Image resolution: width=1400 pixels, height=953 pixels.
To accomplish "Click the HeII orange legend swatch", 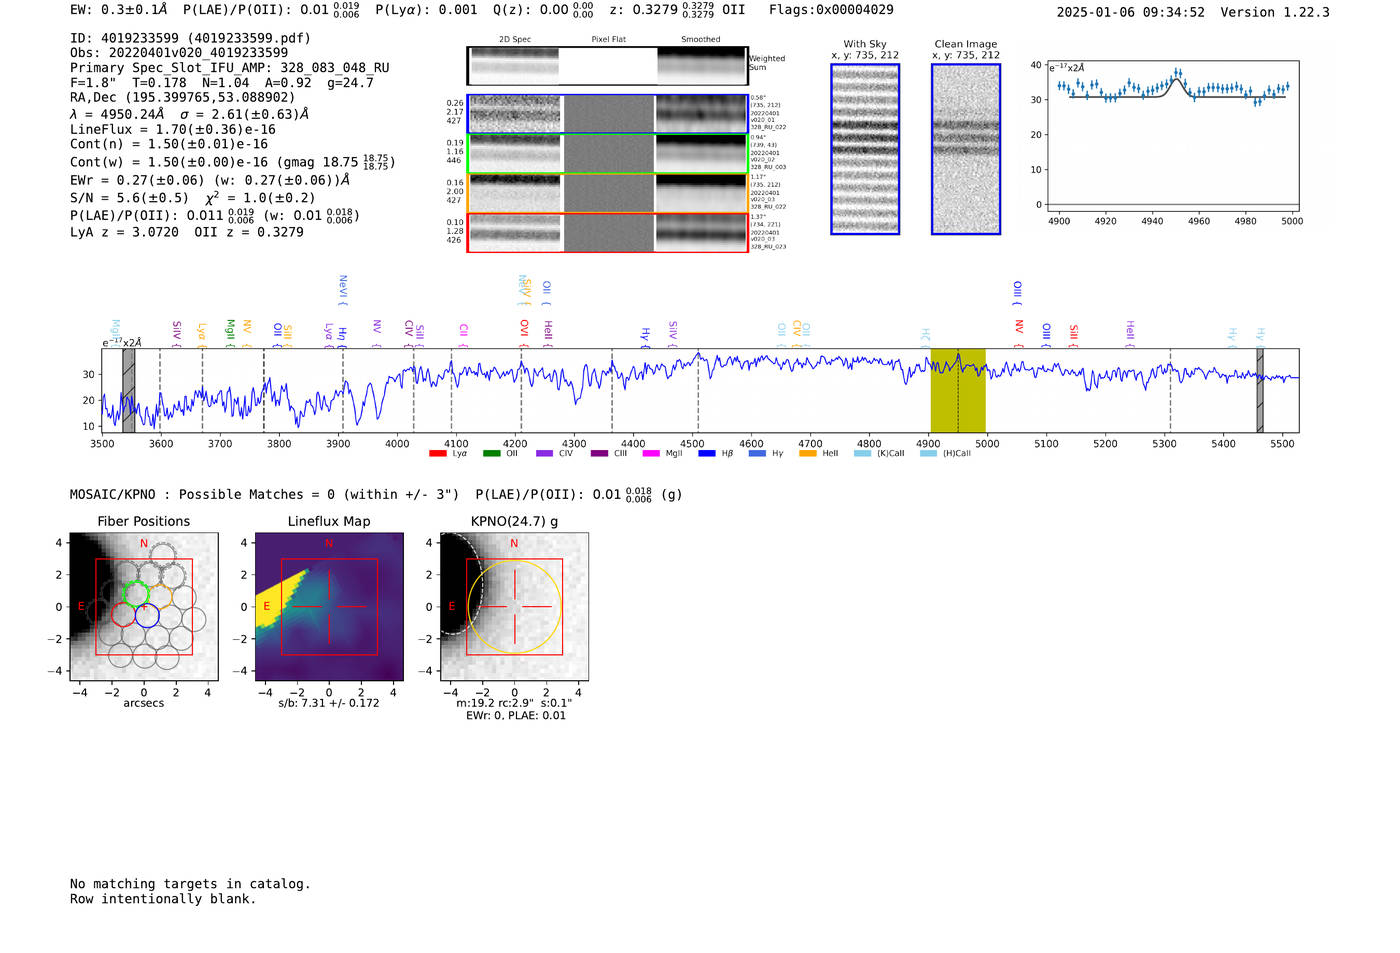I will tap(808, 453).
